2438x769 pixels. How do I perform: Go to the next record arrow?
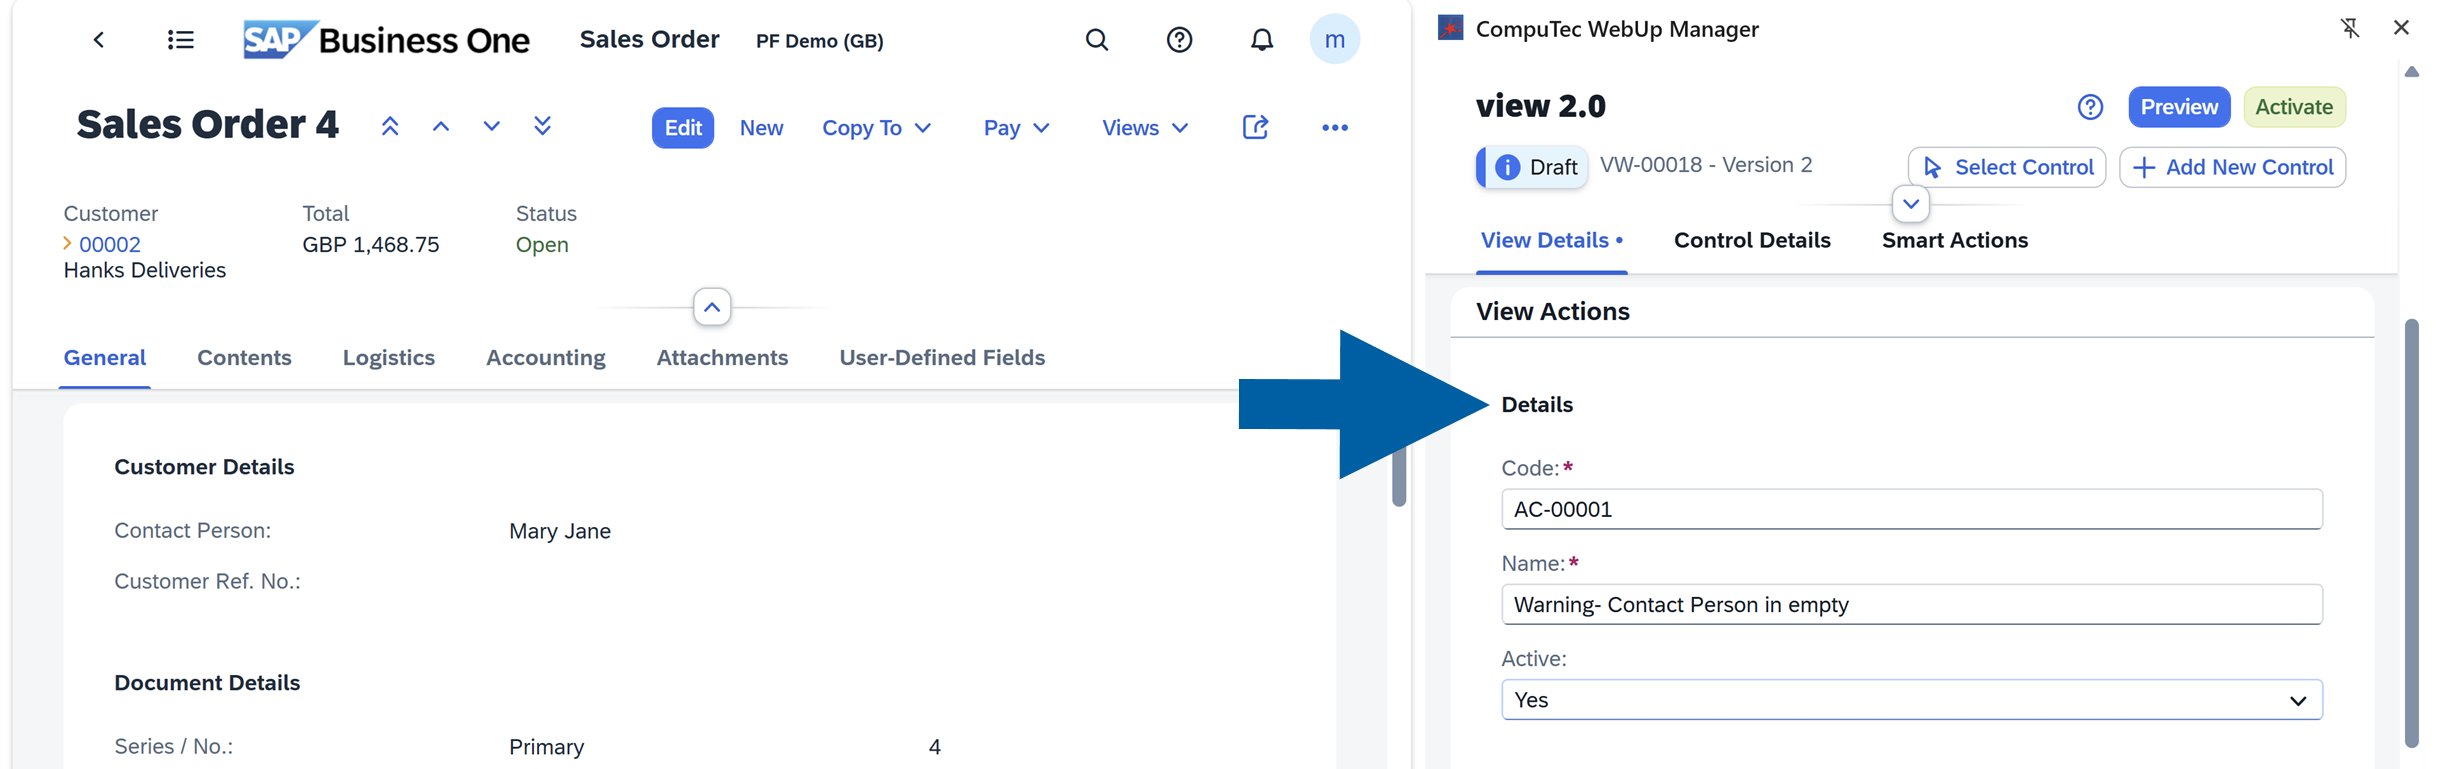(x=491, y=127)
